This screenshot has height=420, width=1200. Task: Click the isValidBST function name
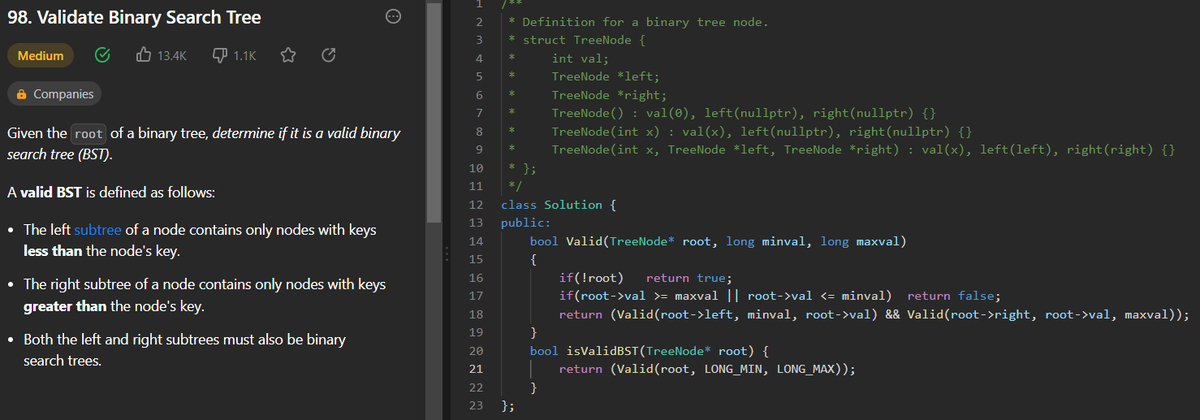602,351
